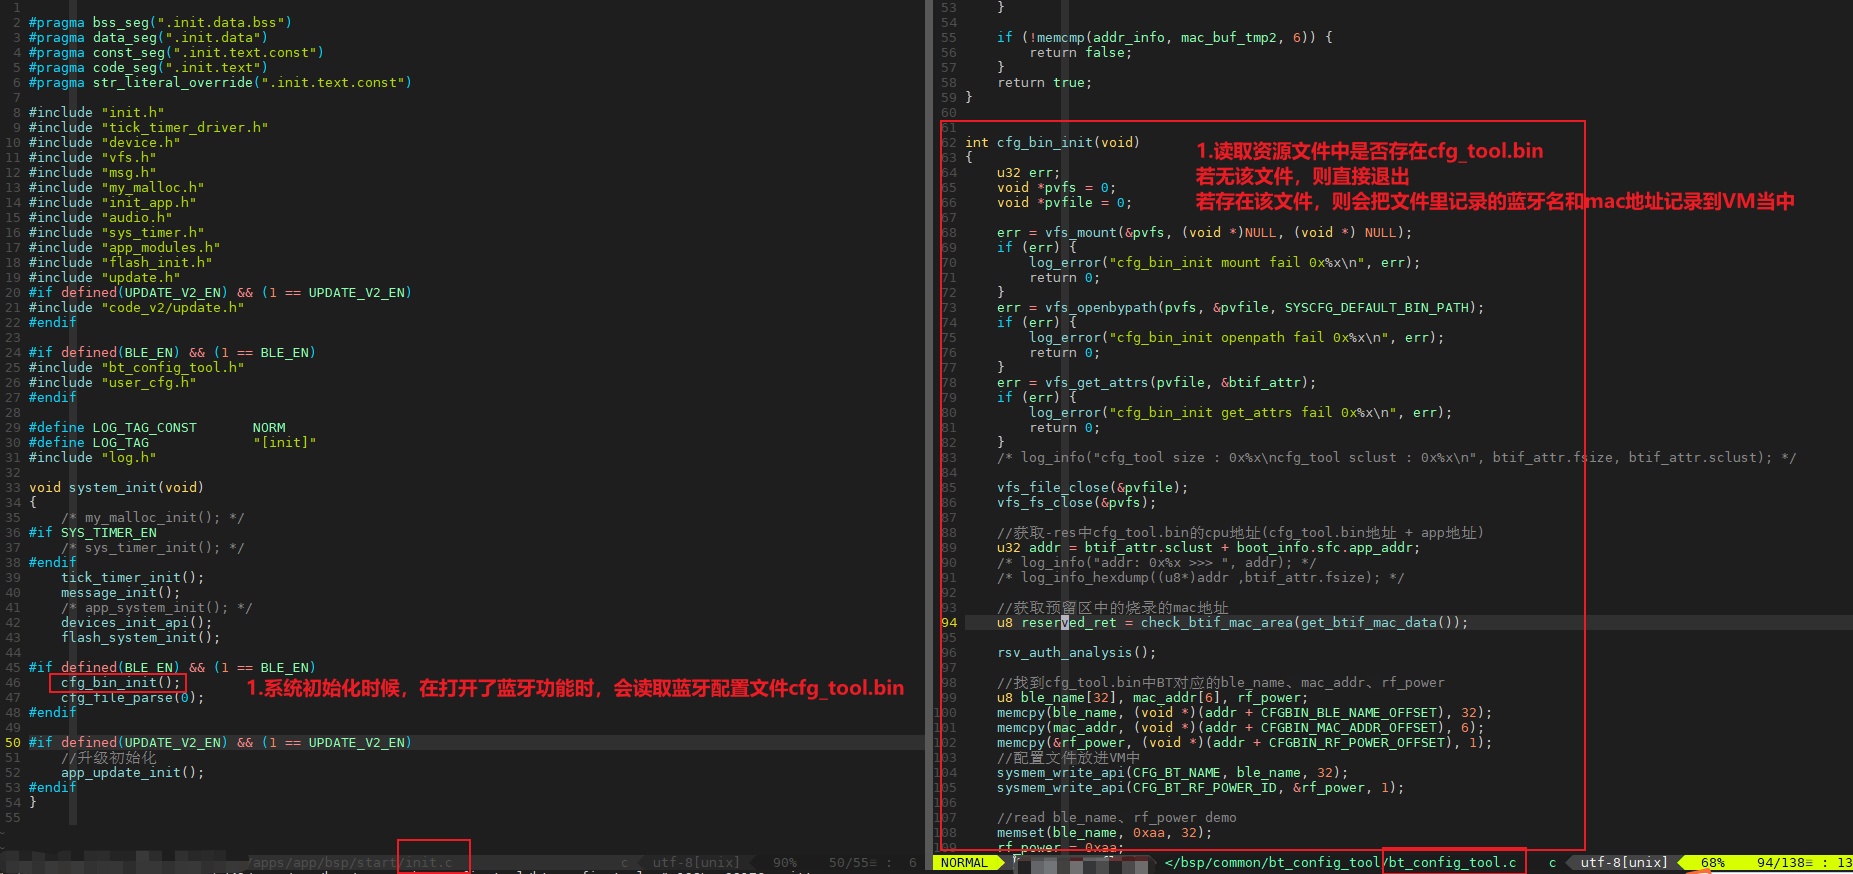Click the 94/138 line counter
Screen dimensions: 1853x874
tap(1784, 862)
